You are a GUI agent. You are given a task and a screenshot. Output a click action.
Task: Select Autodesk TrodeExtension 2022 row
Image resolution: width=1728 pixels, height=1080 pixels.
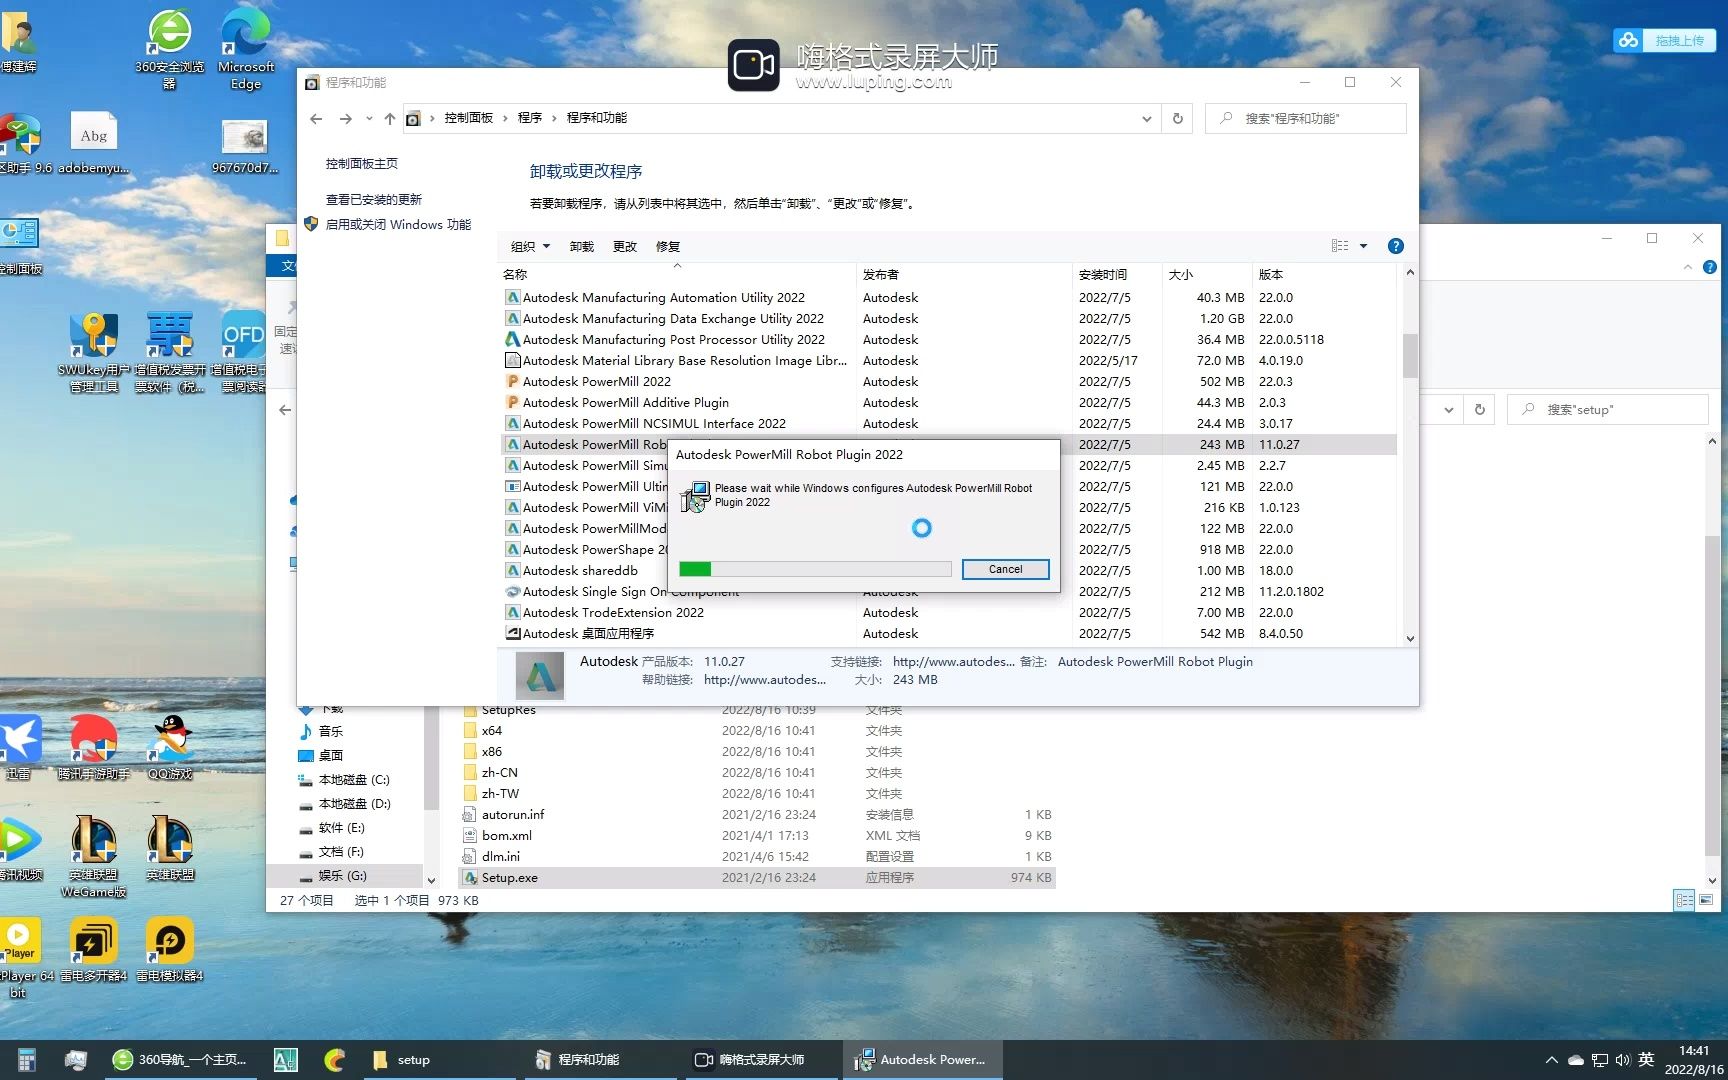click(948, 612)
